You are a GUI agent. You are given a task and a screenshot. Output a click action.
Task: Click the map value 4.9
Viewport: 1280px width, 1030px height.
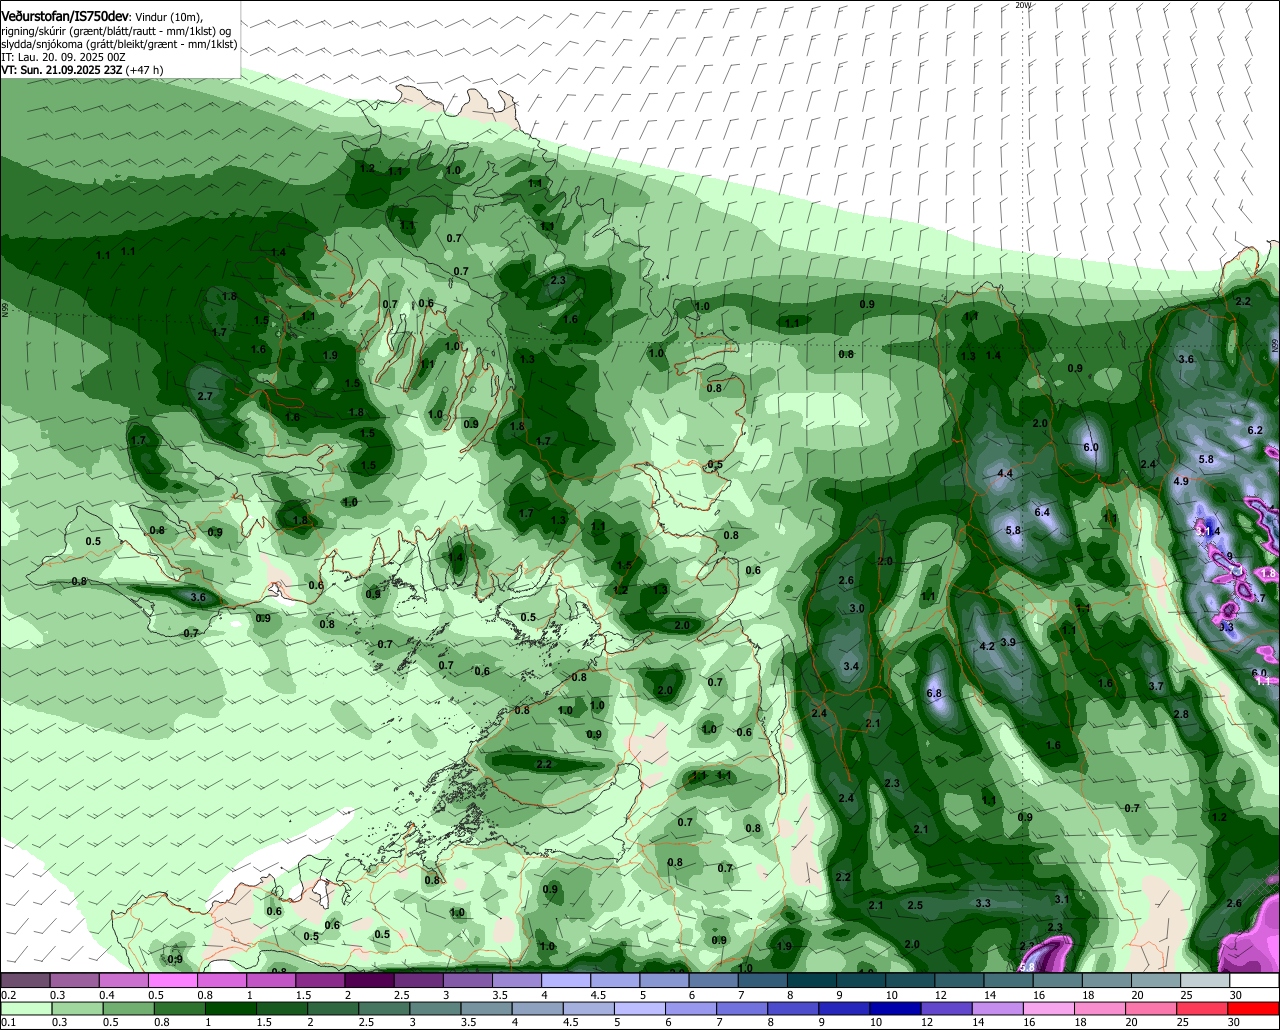click(1181, 481)
